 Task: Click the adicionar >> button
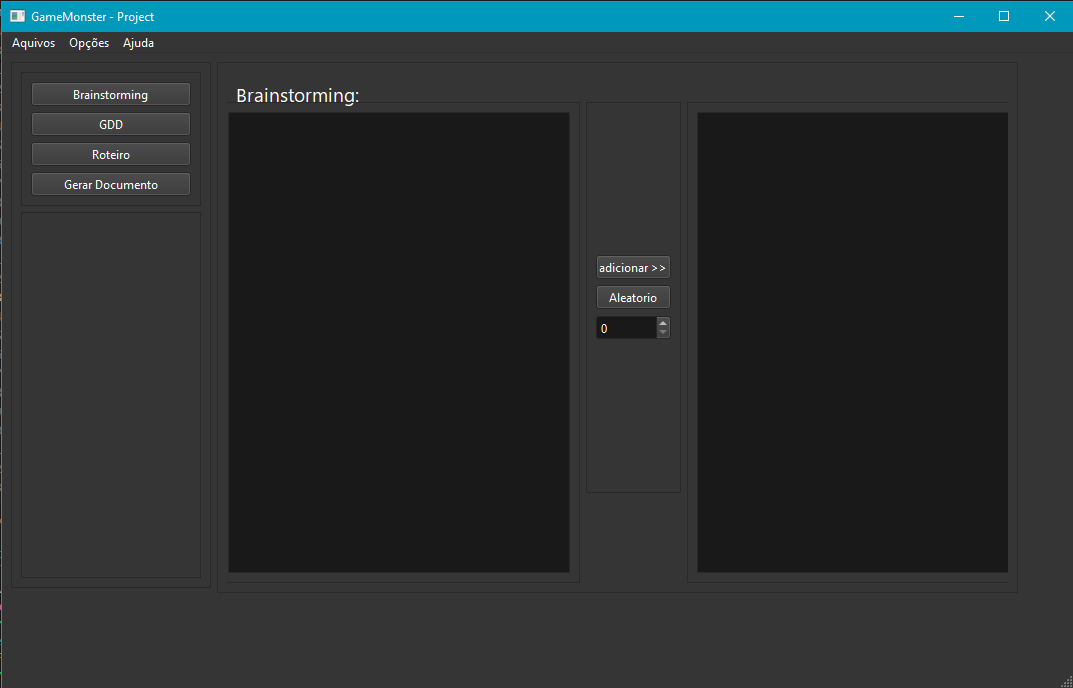(633, 268)
